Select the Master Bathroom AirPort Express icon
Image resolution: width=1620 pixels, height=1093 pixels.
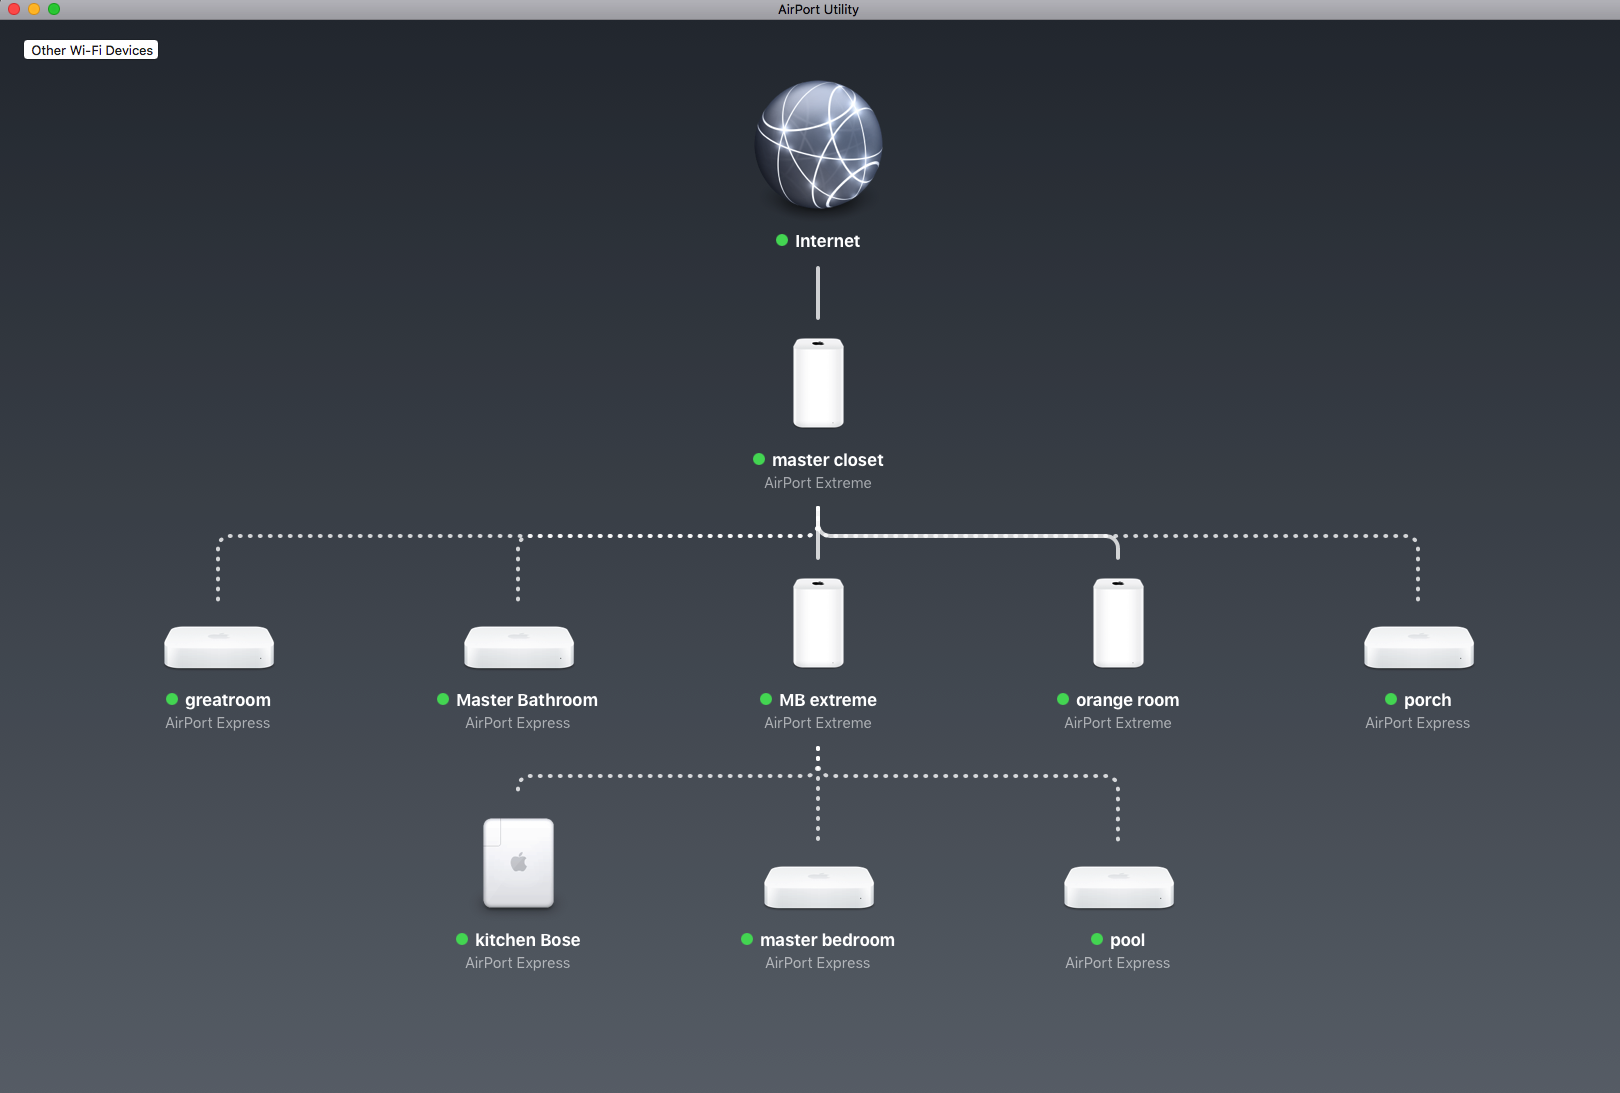coord(519,647)
